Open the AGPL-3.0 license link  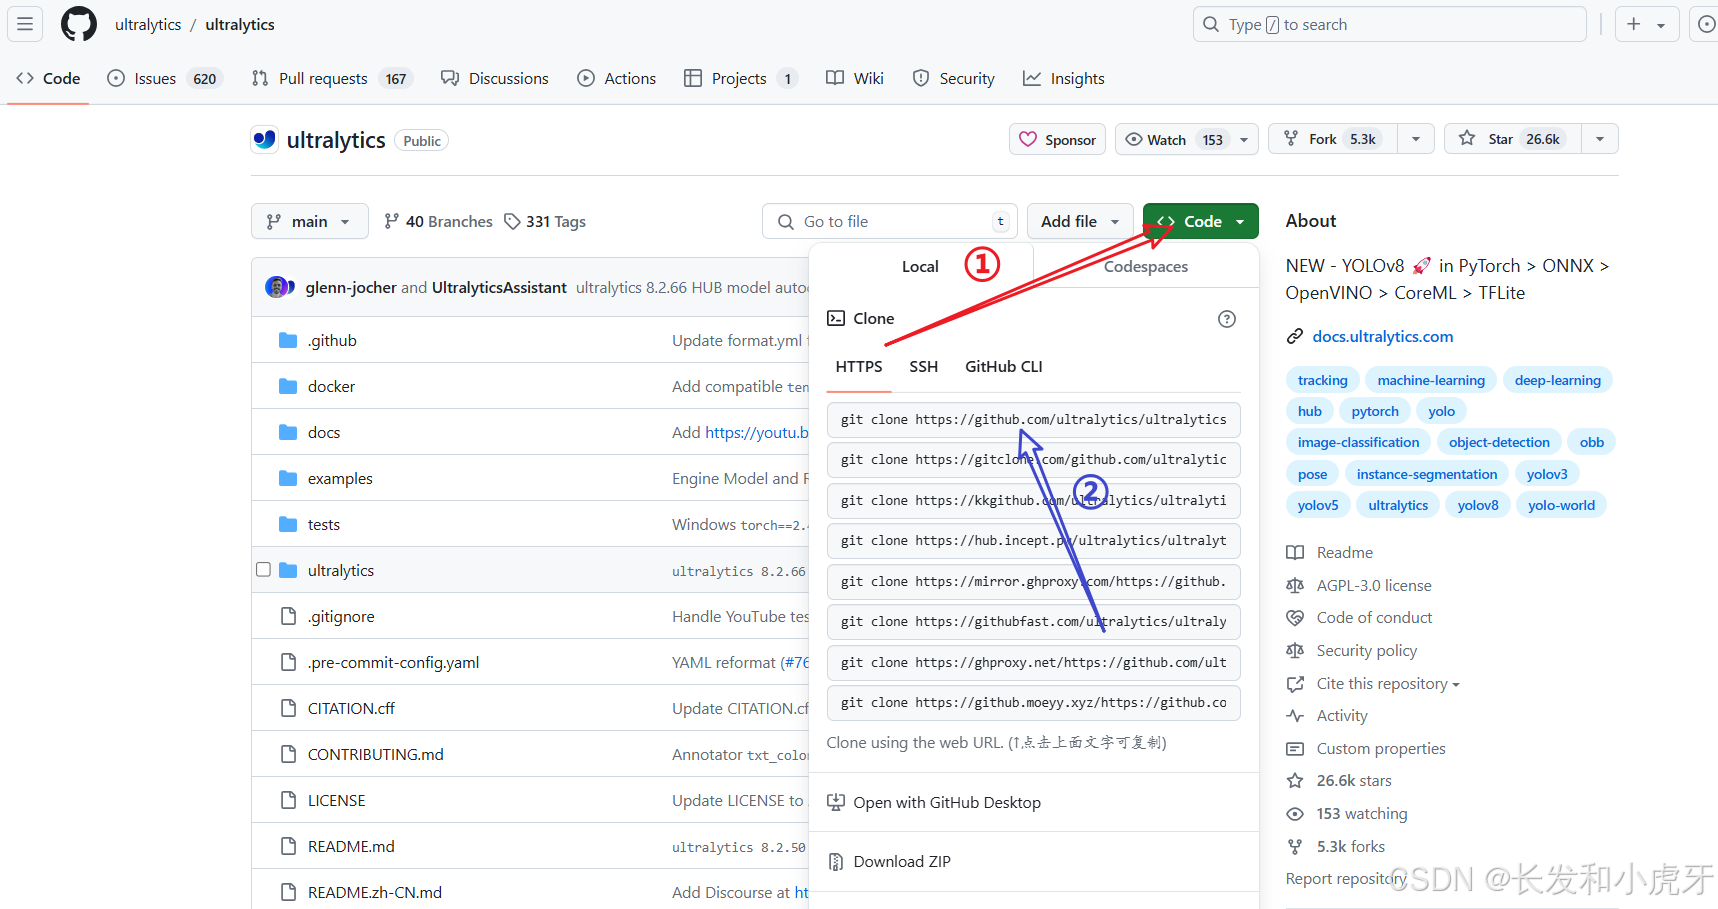1374,586
